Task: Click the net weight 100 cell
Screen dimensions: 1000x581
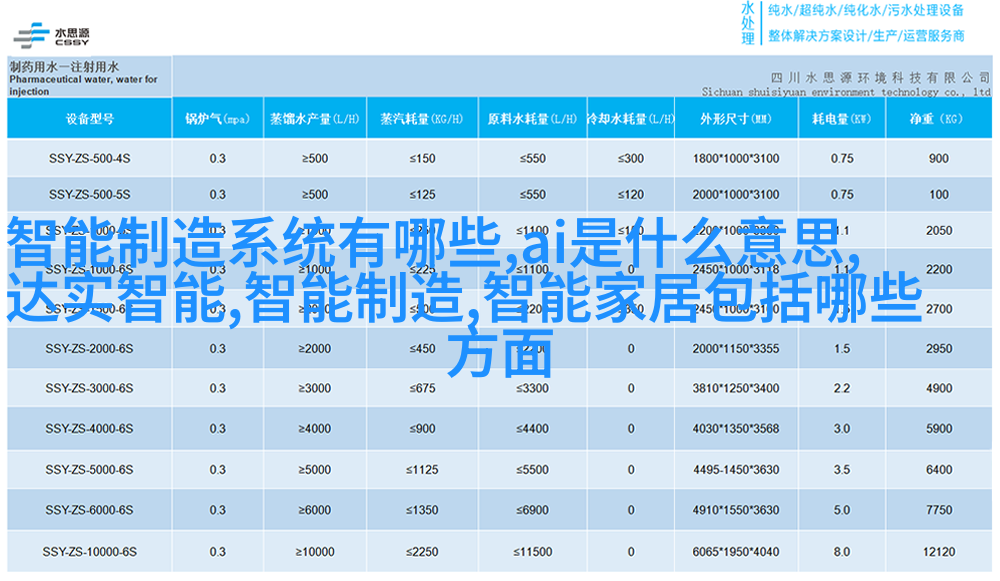Action: 939,195
